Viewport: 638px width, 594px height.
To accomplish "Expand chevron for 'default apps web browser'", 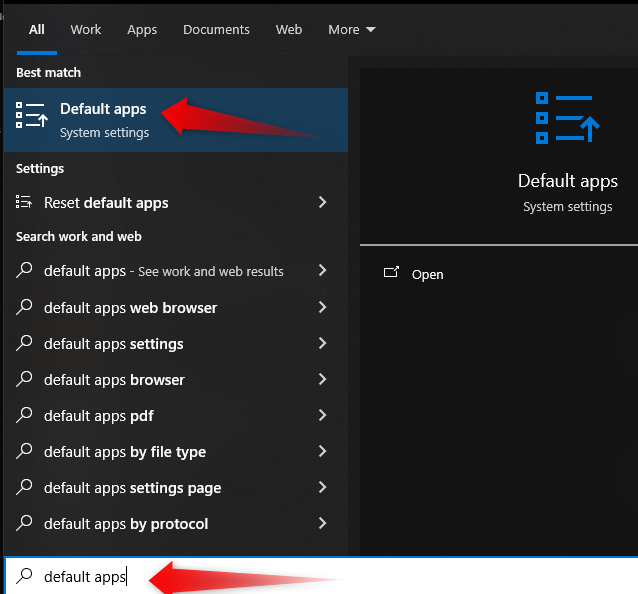I will coord(322,307).
